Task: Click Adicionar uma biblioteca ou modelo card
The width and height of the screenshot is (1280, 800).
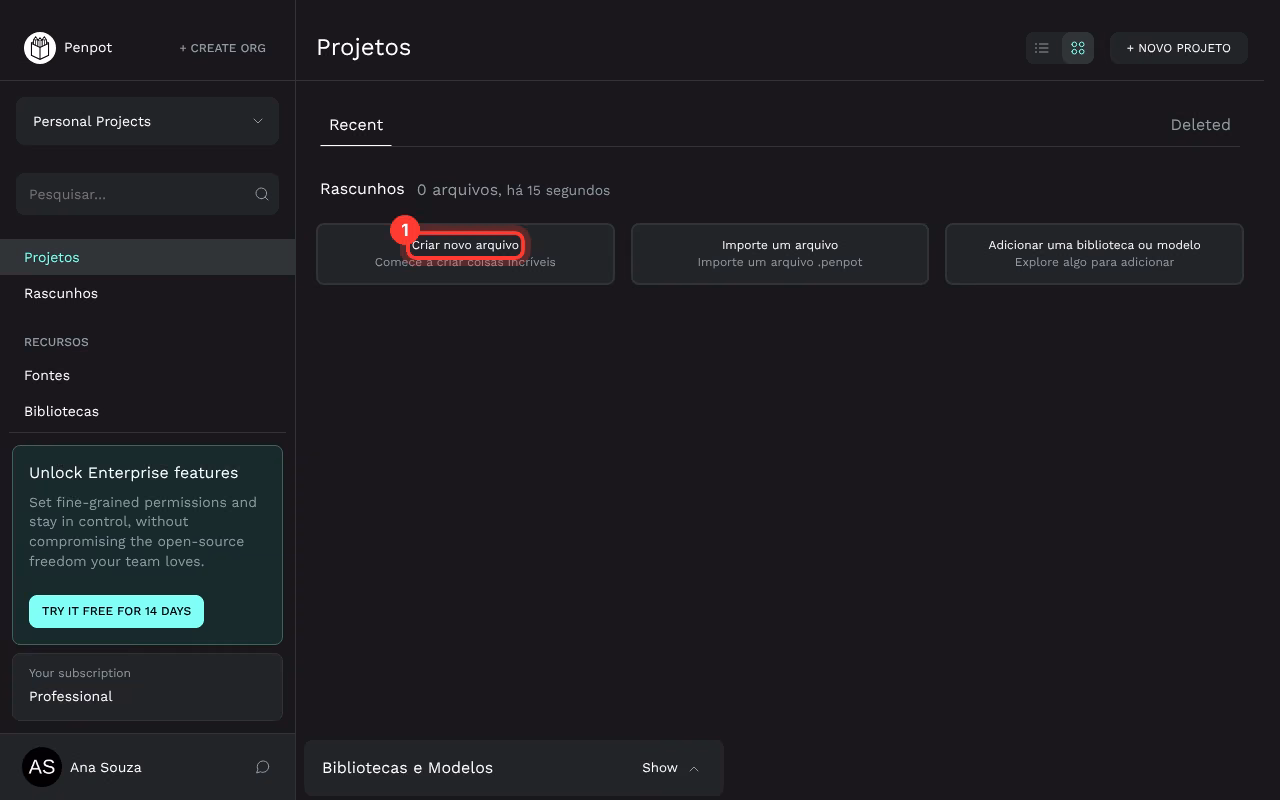Action: click(x=1094, y=253)
